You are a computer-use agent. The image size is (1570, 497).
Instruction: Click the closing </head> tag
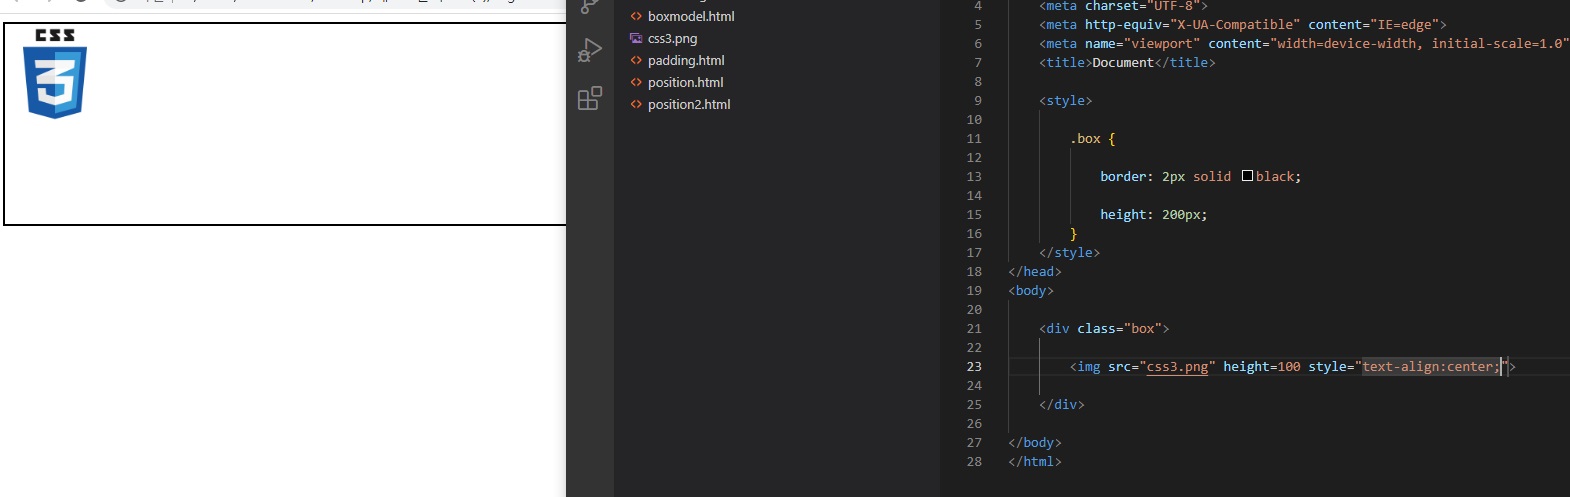(x=1035, y=272)
